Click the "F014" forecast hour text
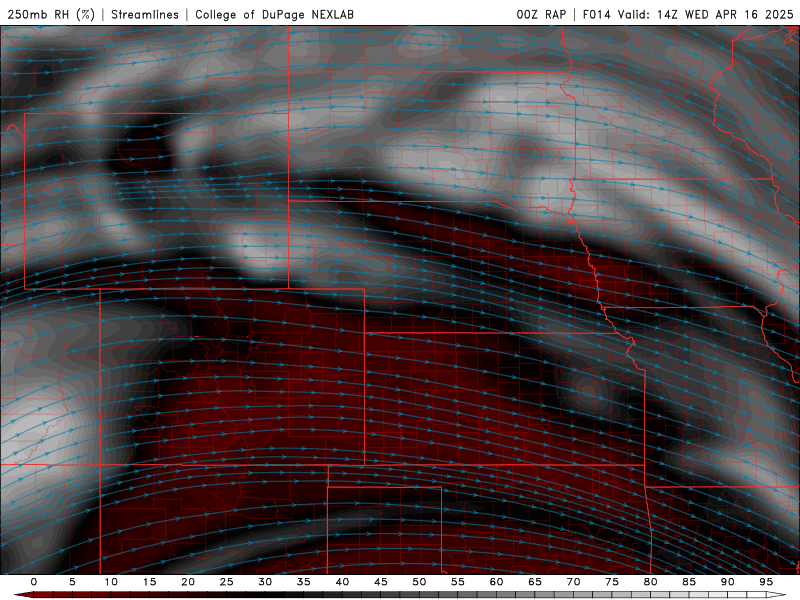Image resolution: width=800 pixels, height=600 pixels. (596, 14)
